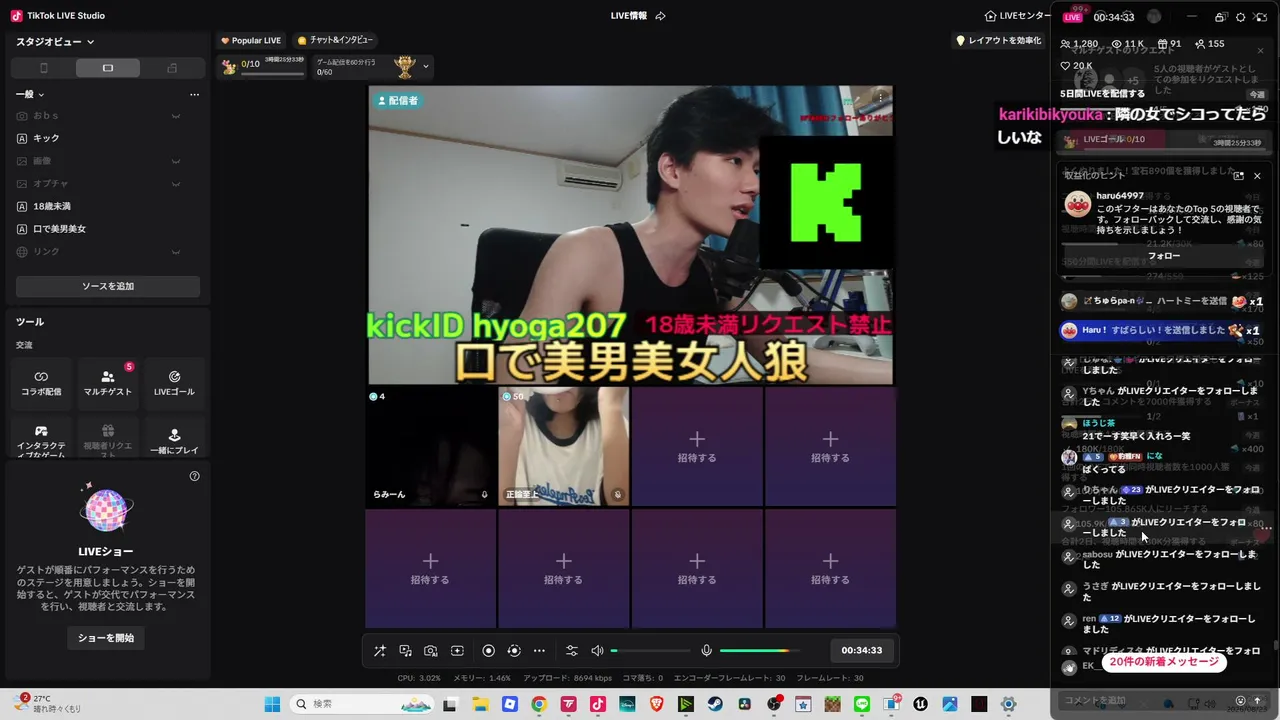Viewport: 1280px width, 720px height.
Task: Click the dashed-circle replay record icon
Action: click(514, 651)
